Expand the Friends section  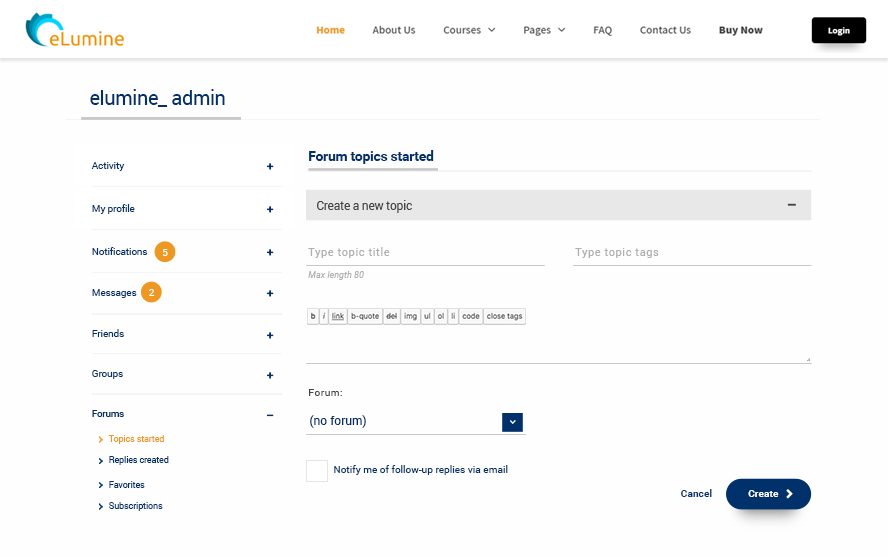point(270,335)
